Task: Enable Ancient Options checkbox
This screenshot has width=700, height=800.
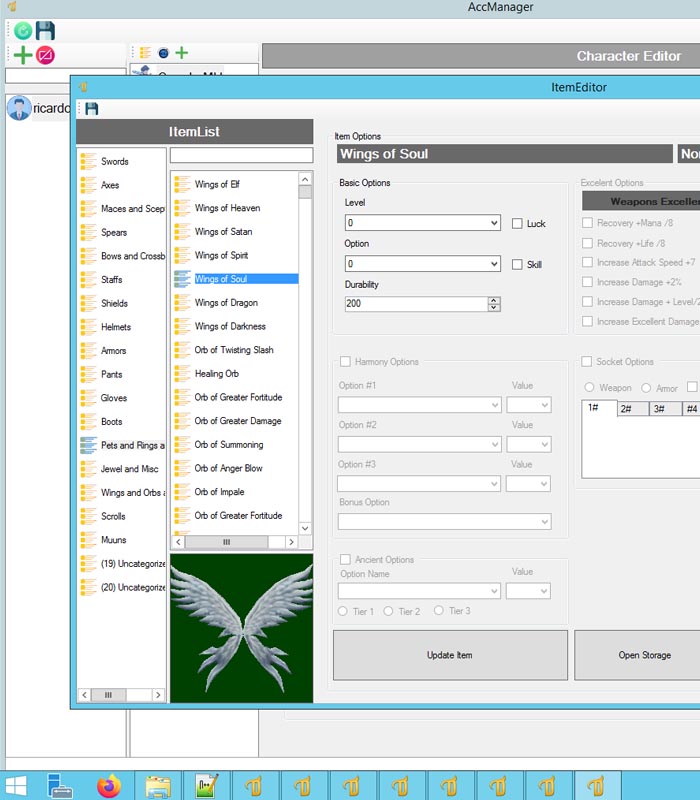Action: (x=345, y=560)
